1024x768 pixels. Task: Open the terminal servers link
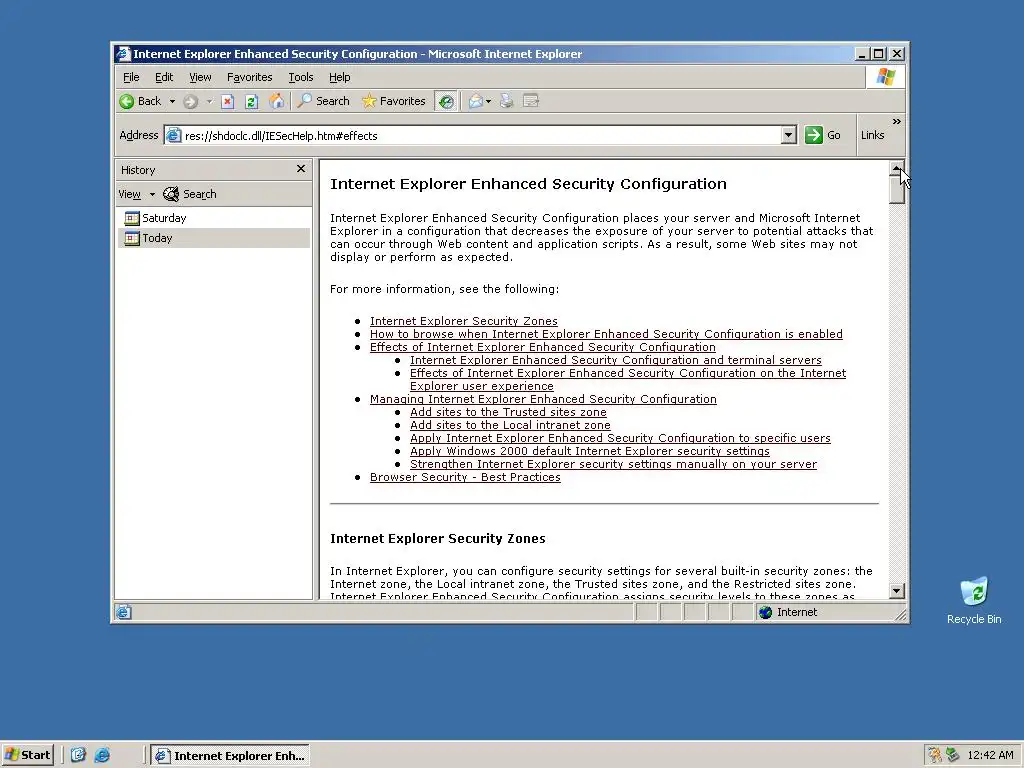[x=616, y=360]
